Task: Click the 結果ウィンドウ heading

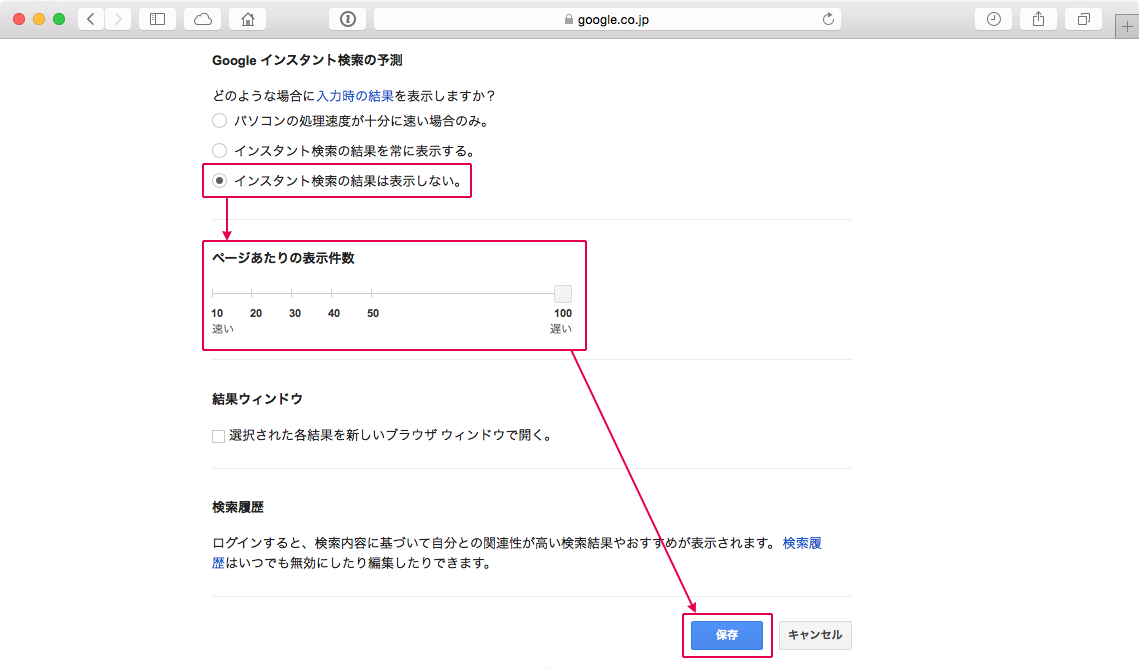Action: (257, 399)
